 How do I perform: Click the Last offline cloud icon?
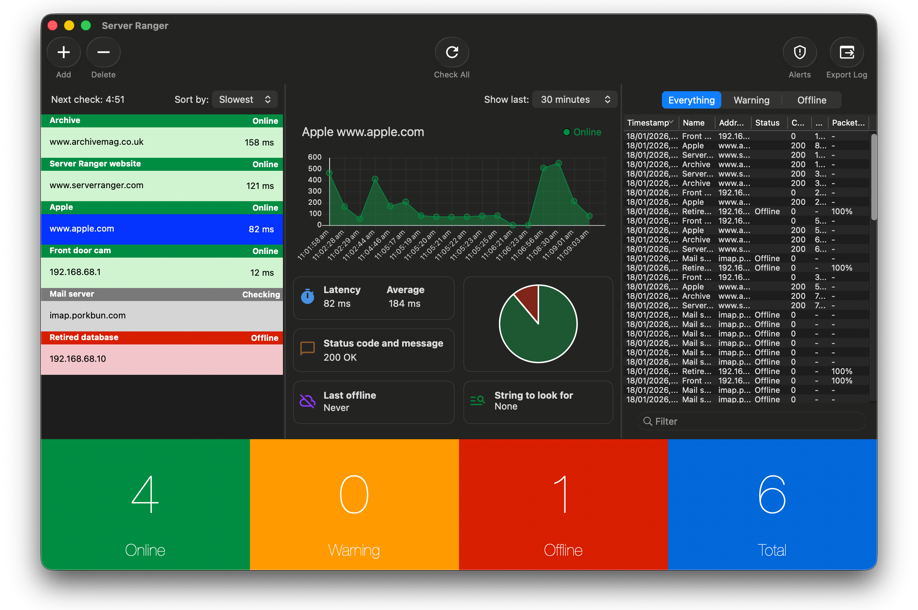tap(308, 401)
